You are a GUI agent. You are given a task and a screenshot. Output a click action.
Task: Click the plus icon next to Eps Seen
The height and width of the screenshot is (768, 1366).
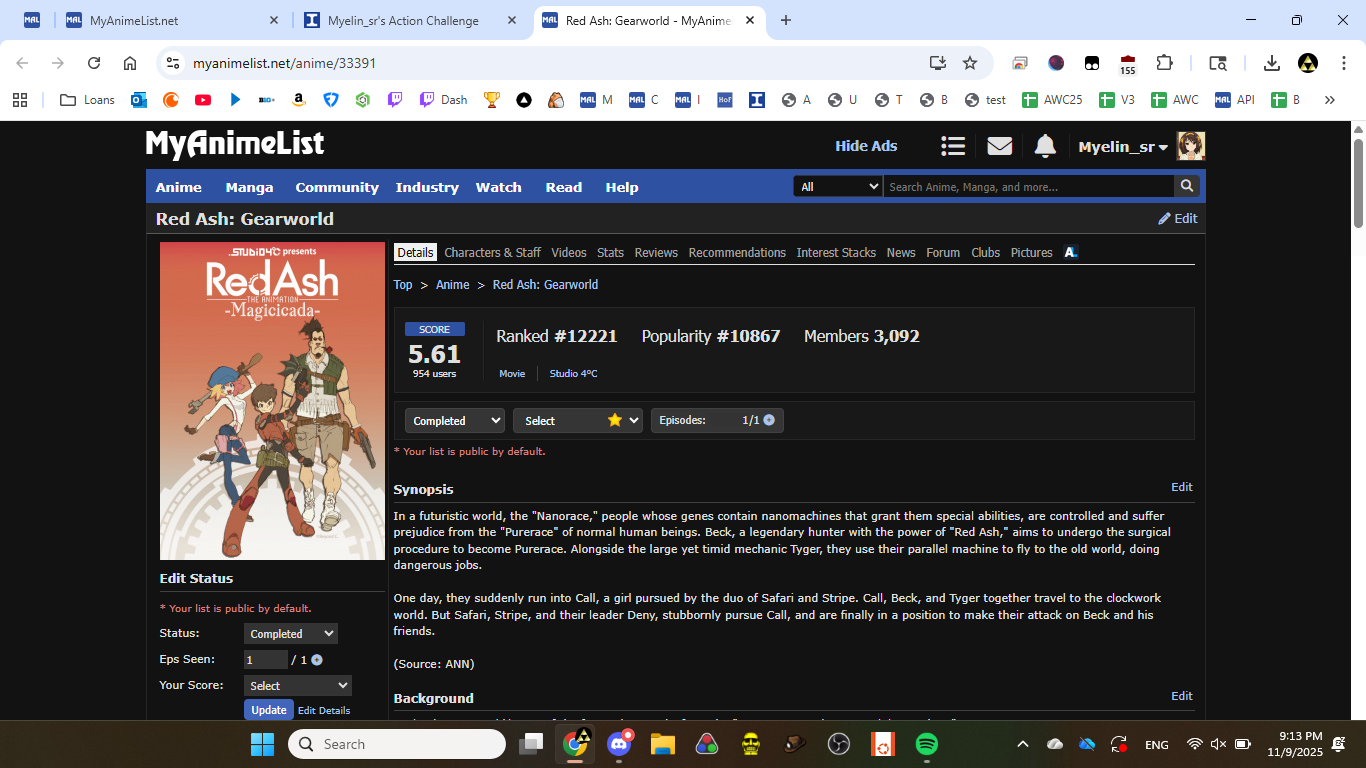tap(317, 660)
